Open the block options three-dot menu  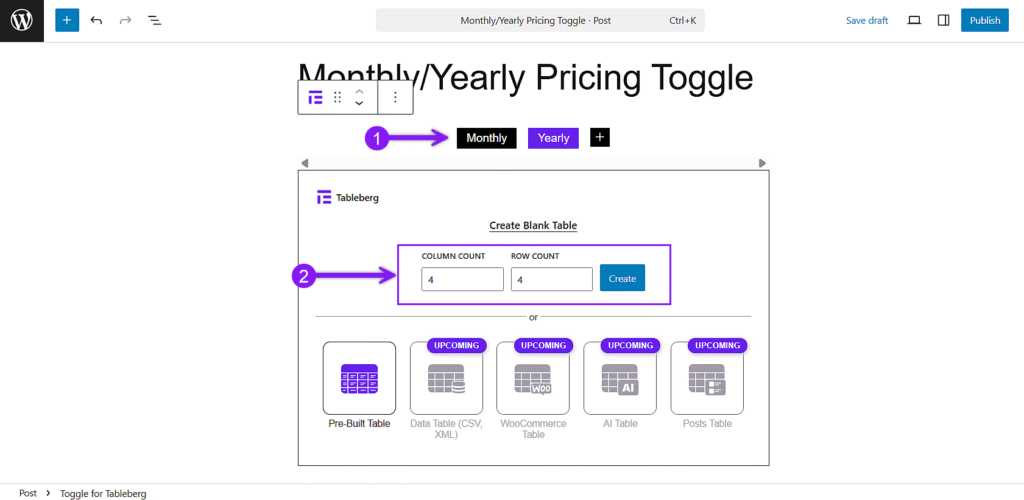(395, 97)
